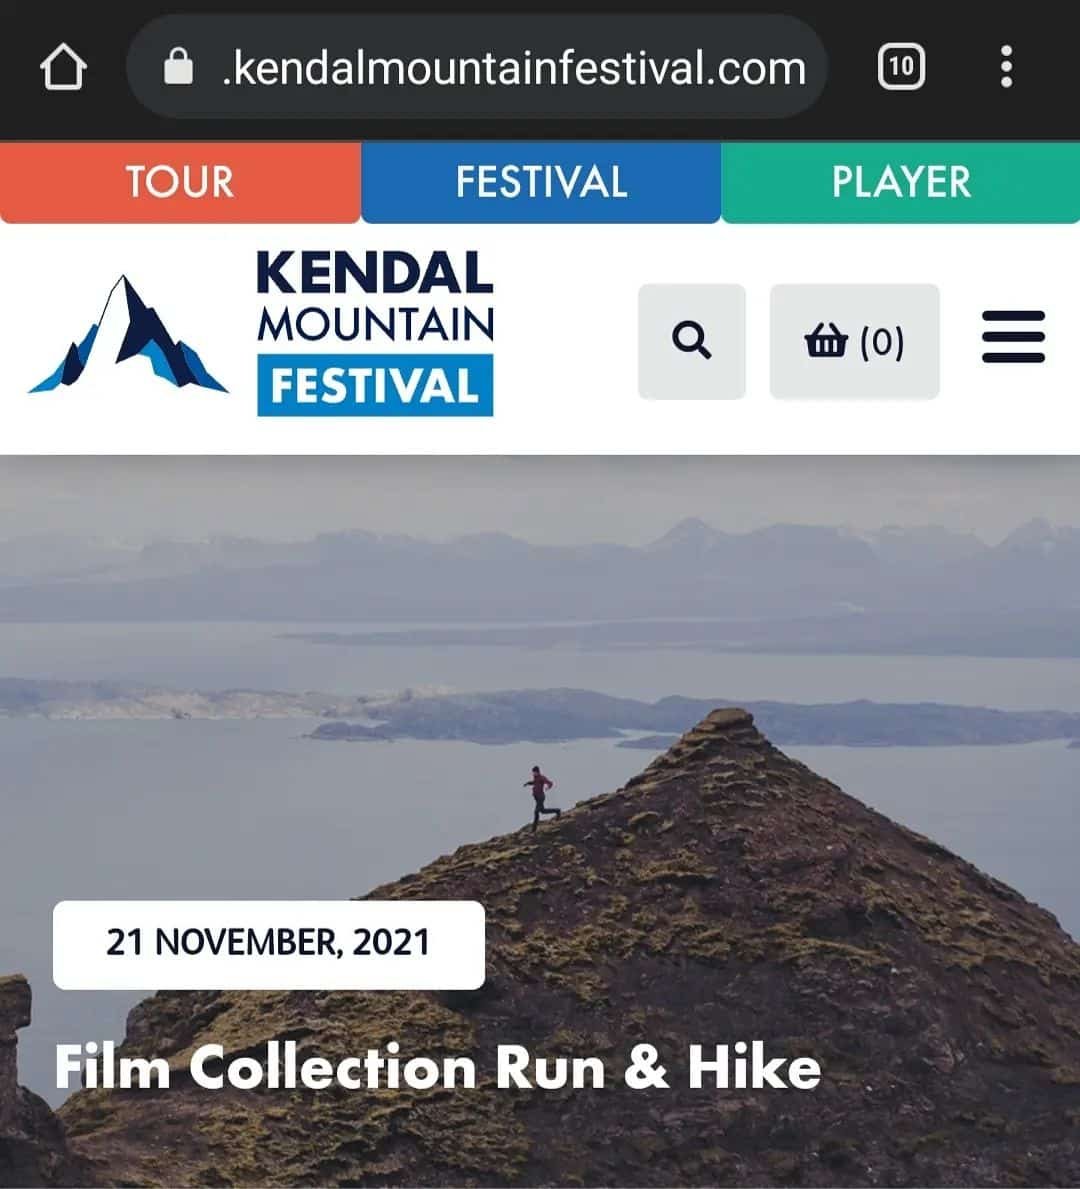
Task: Switch to the PLAYER tab
Action: (x=901, y=182)
